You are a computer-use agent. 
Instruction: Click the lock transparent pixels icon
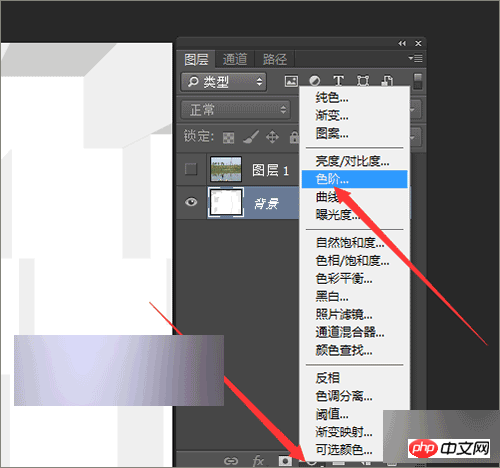point(228,137)
